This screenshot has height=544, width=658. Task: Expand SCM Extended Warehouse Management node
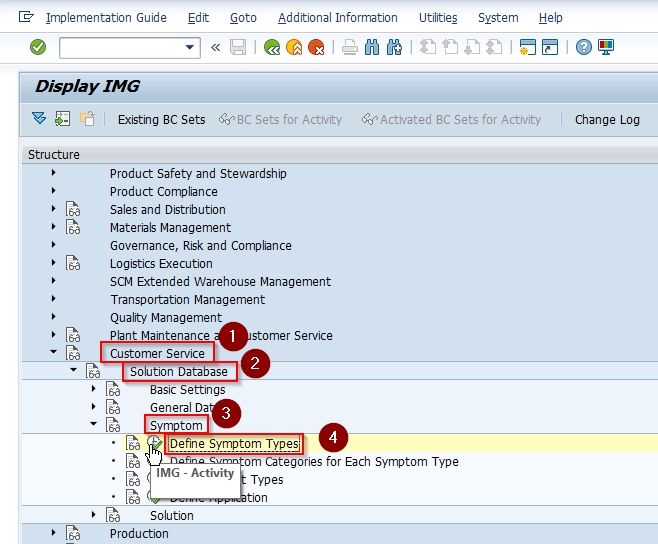[x=53, y=281]
